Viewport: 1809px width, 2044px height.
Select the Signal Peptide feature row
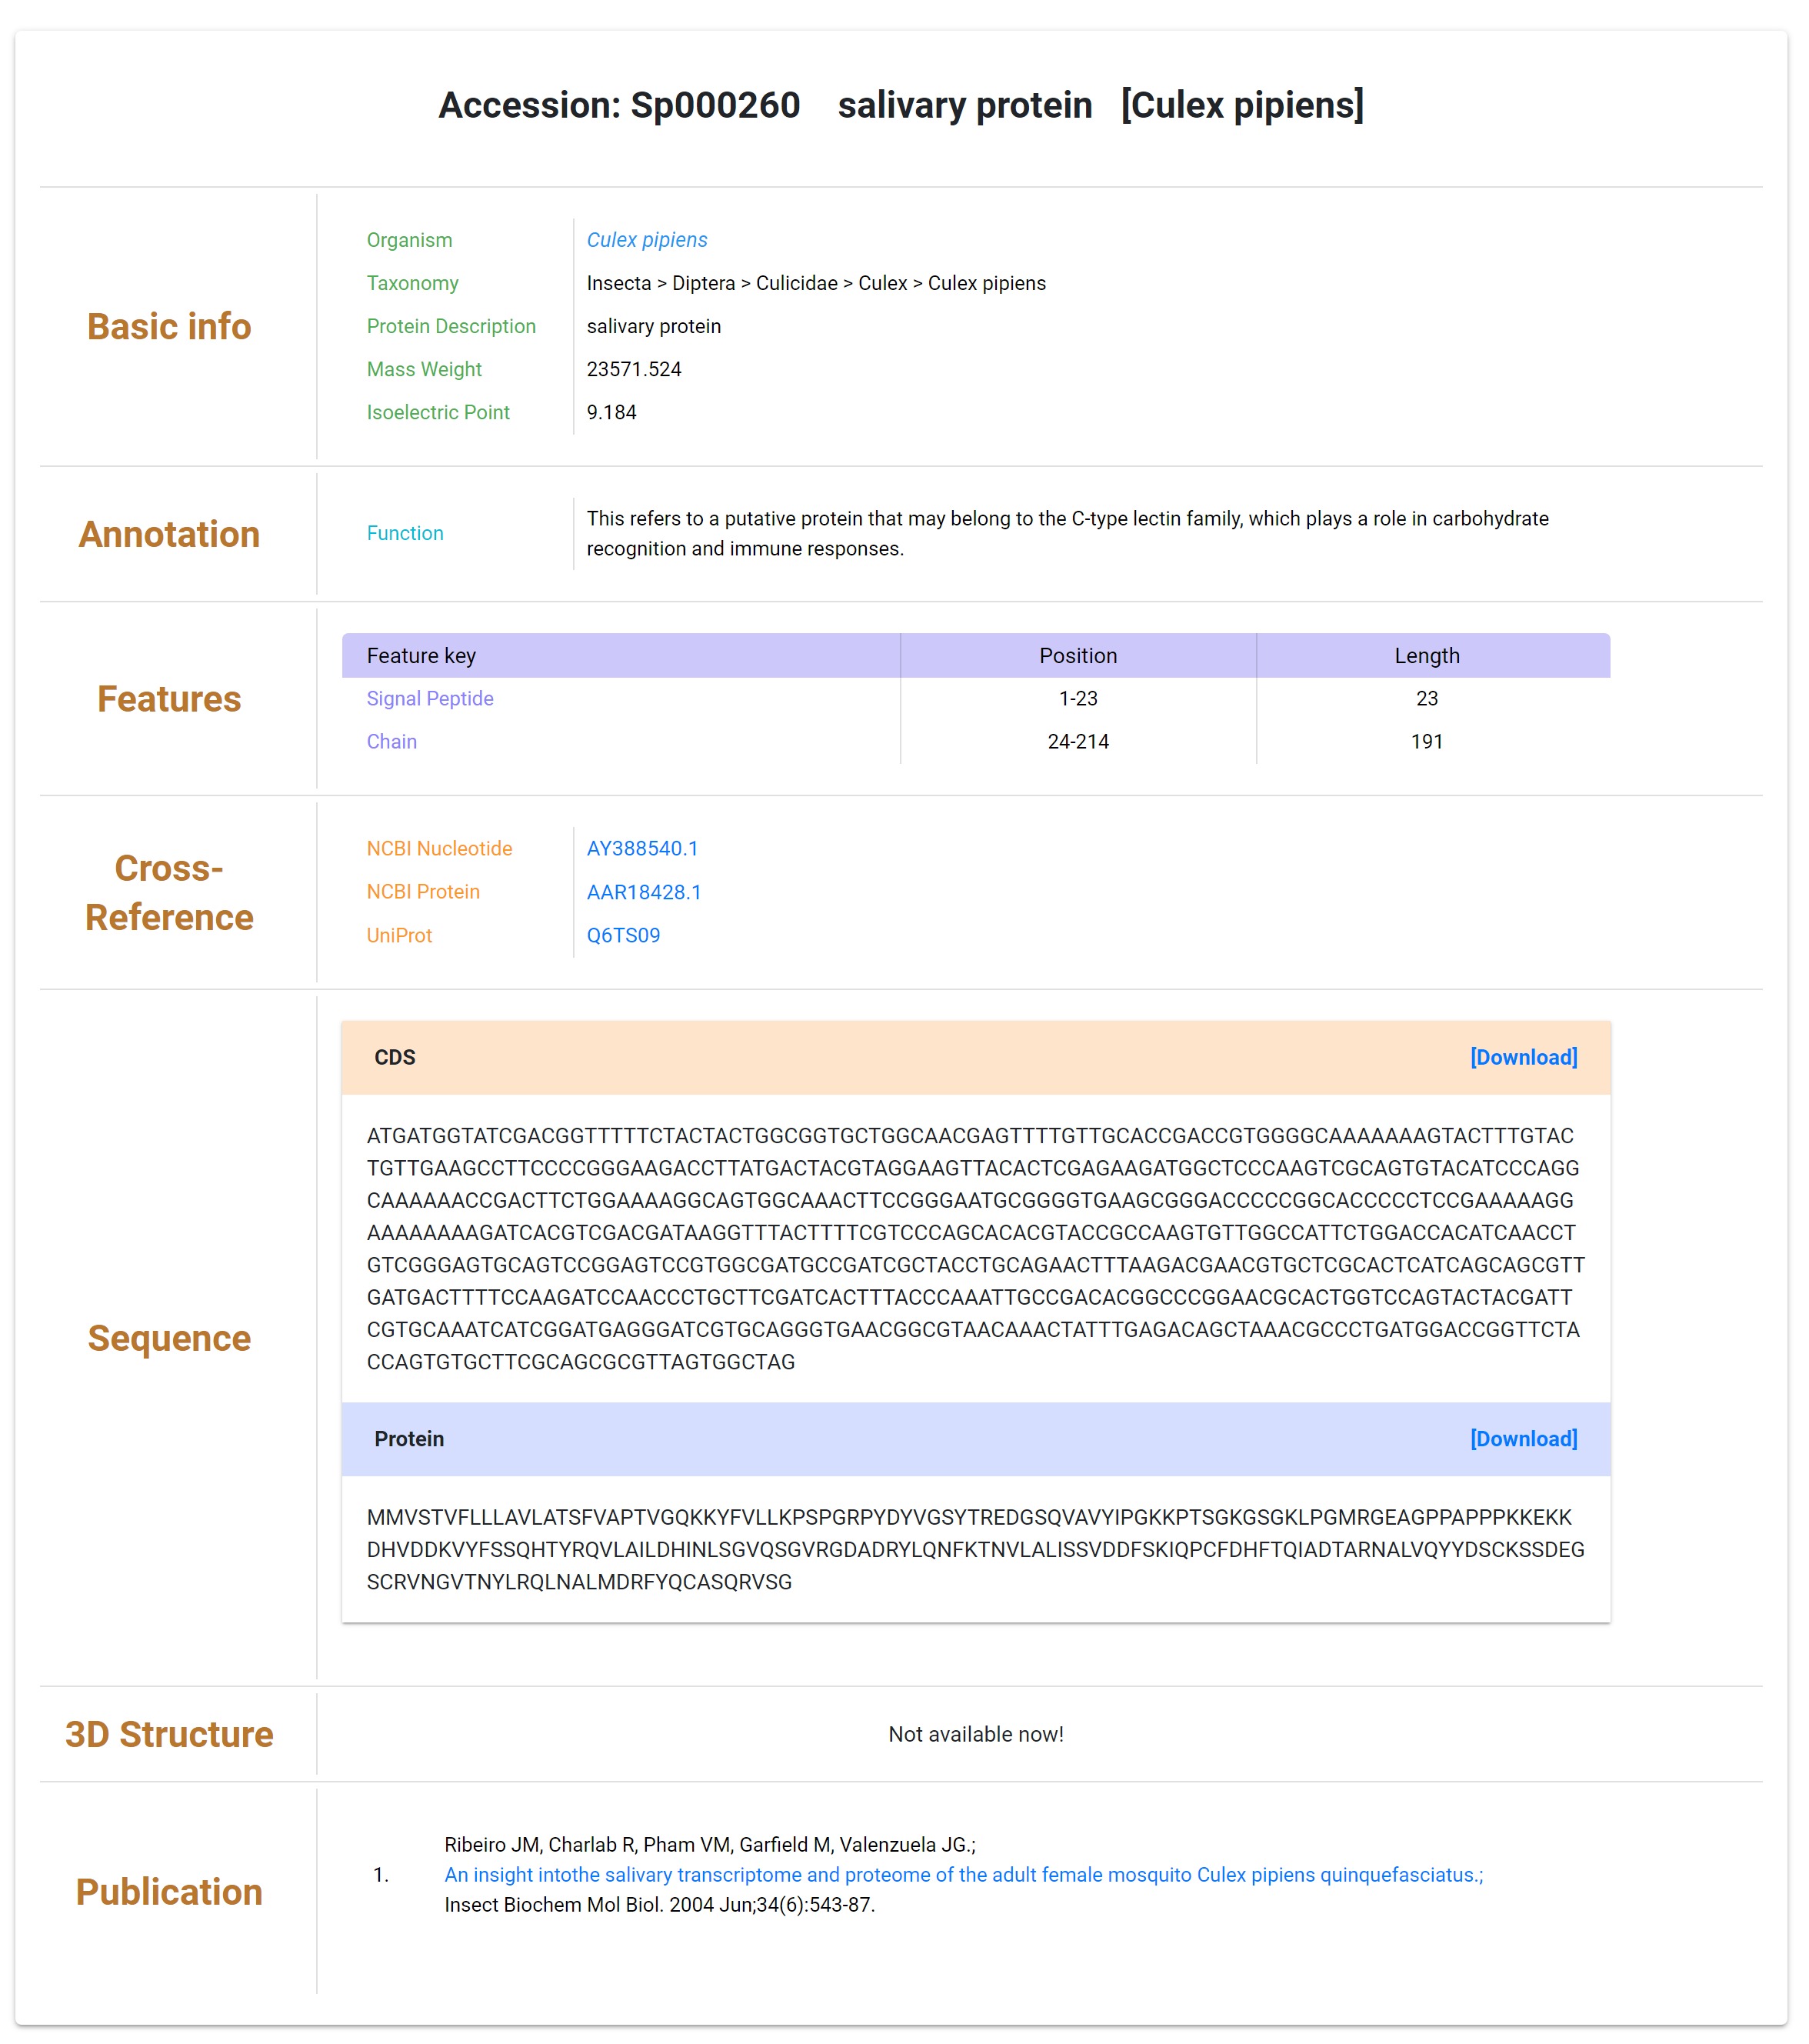point(975,698)
